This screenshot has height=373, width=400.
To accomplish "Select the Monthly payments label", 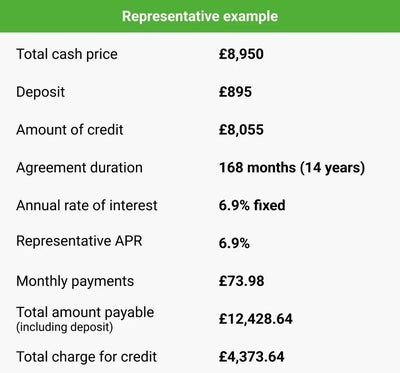I will coord(75,281).
